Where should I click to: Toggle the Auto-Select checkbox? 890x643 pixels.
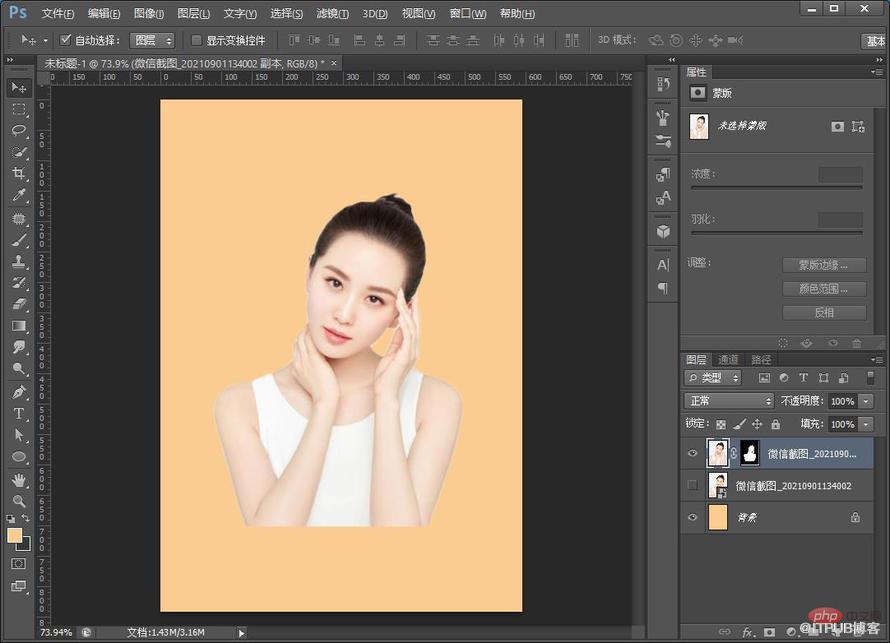pyautogui.click(x=65, y=40)
